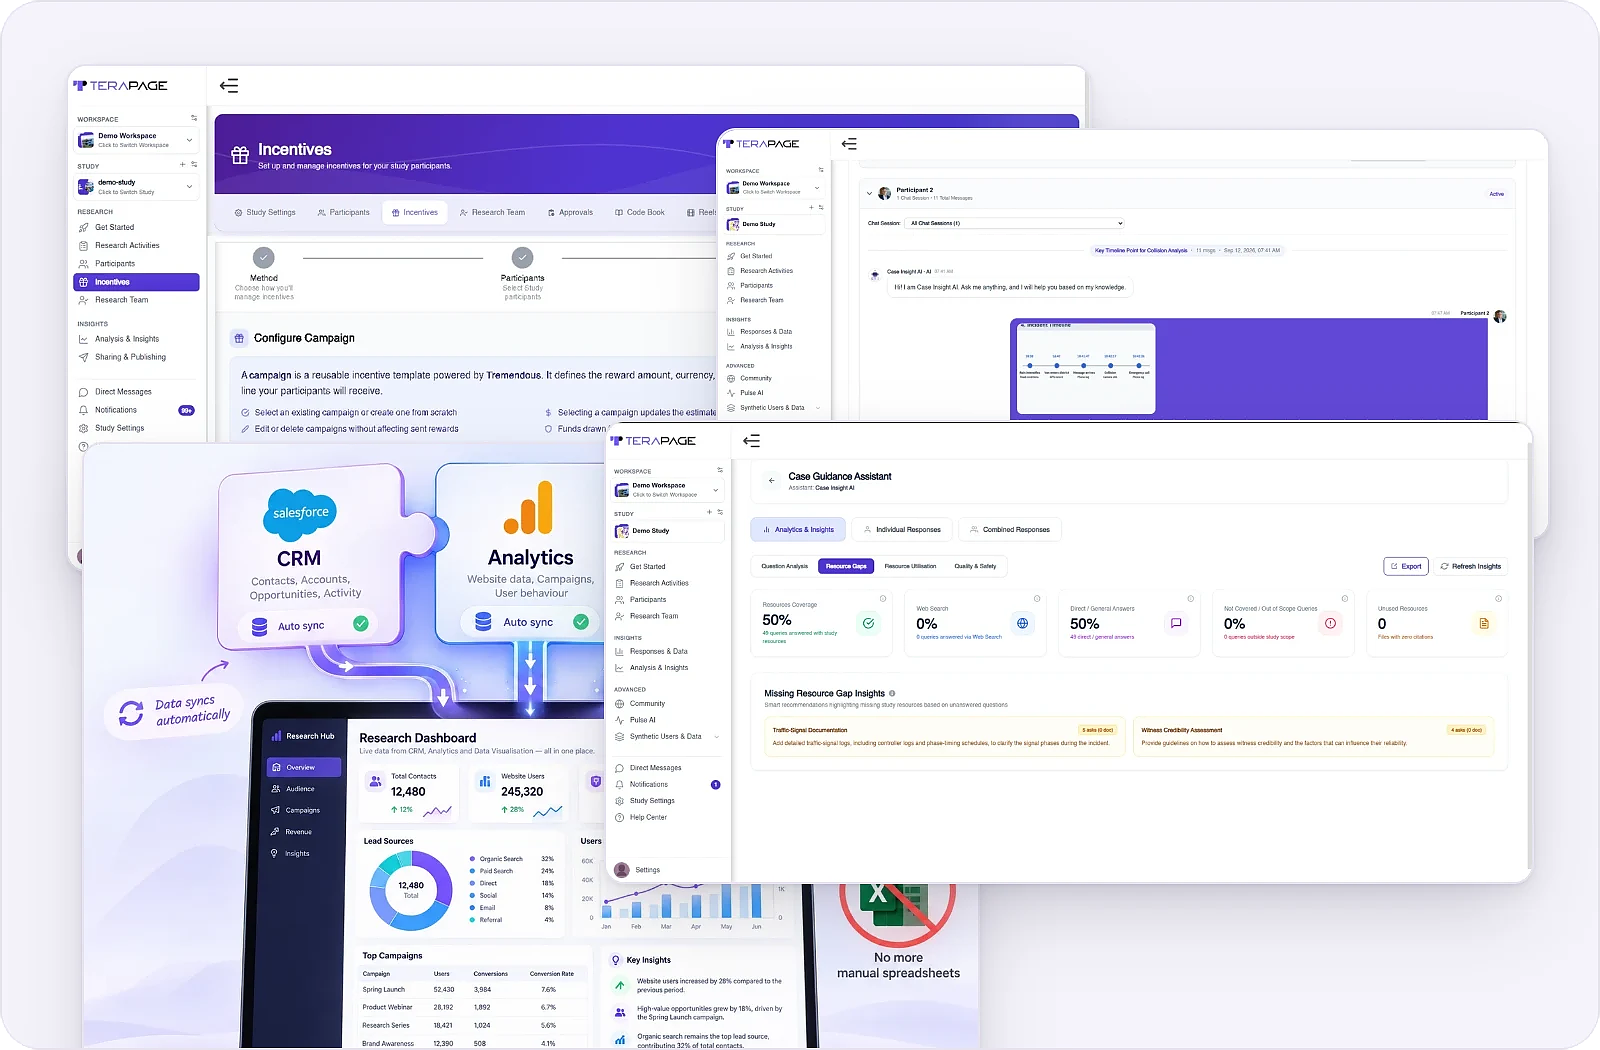Click Refresh Insights button

coord(1470,566)
